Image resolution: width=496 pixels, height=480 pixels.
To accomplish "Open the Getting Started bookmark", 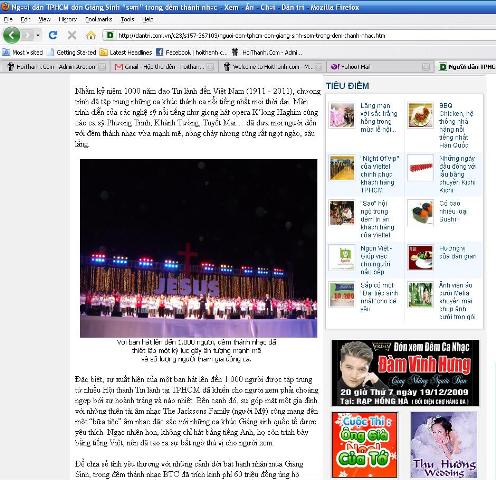I will (72, 52).
